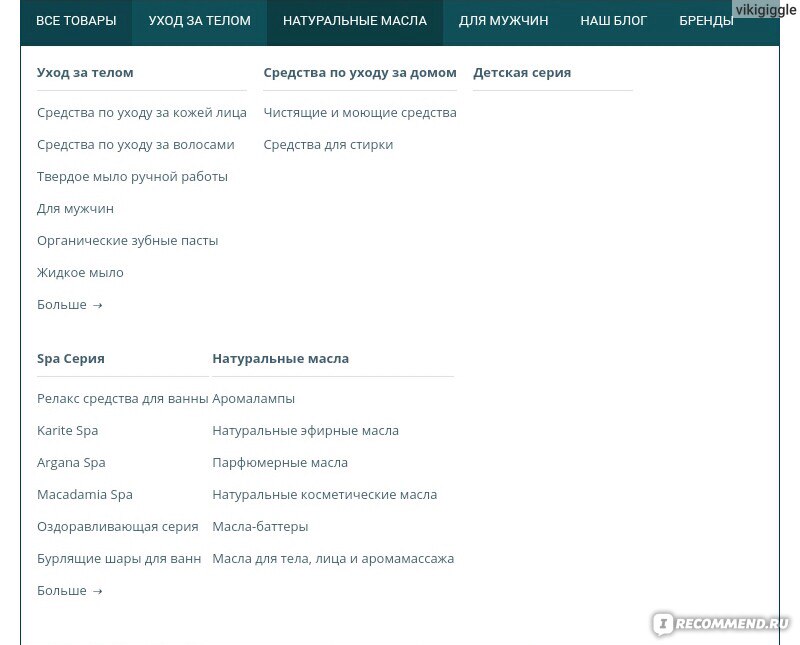This screenshot has height=645, width=800.
Task: Click Средства по уходу за домом heading
Action: point(360,72)
